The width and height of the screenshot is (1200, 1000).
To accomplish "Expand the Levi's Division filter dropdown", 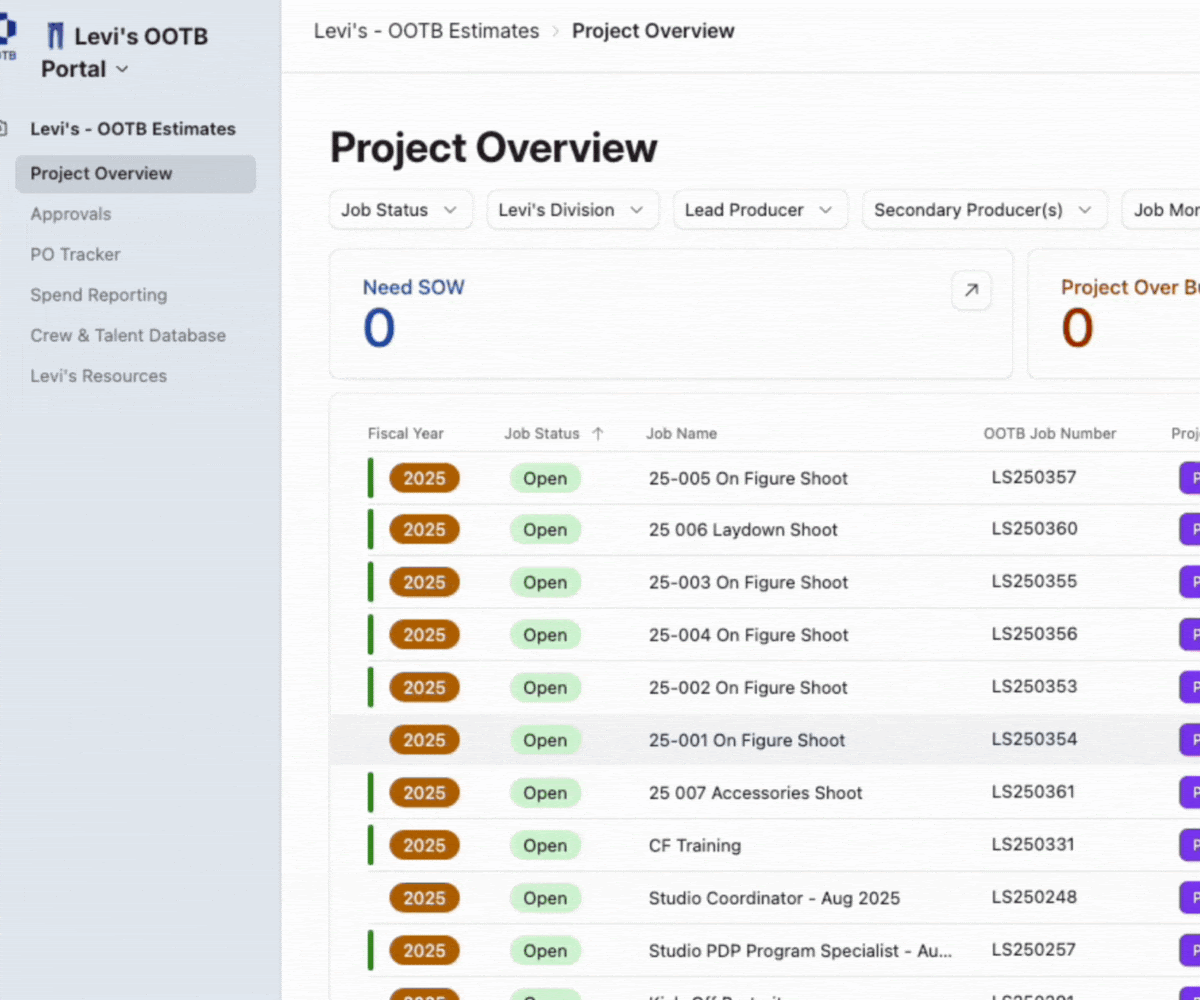I will (x=572, y=210).
